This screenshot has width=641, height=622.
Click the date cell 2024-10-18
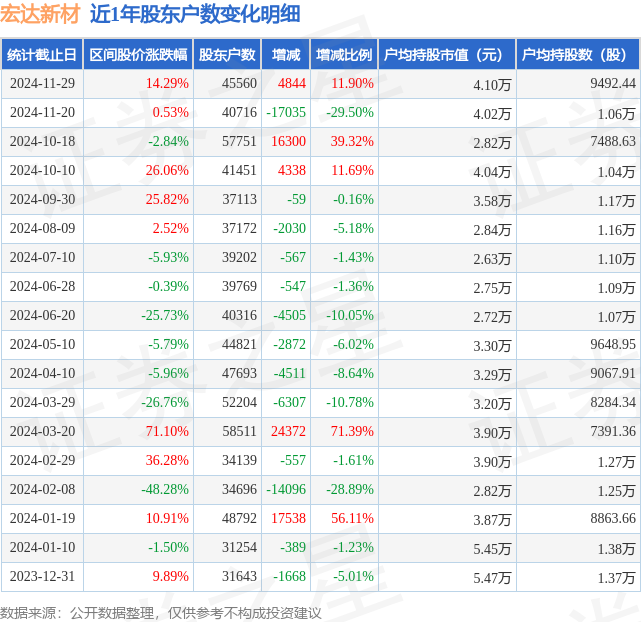[43, 141]
